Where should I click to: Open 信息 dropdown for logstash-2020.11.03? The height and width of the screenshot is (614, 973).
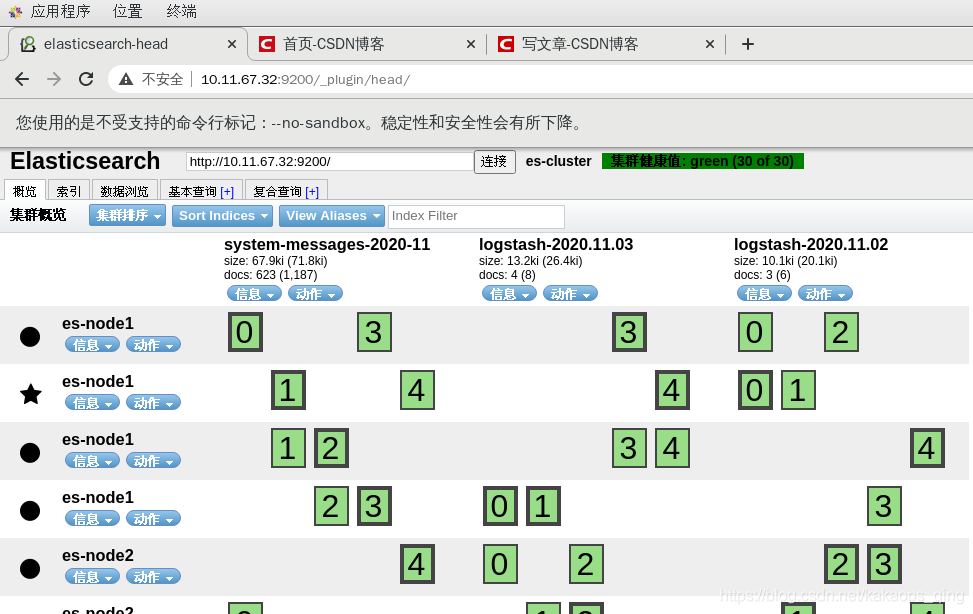(x=509, y=294)
